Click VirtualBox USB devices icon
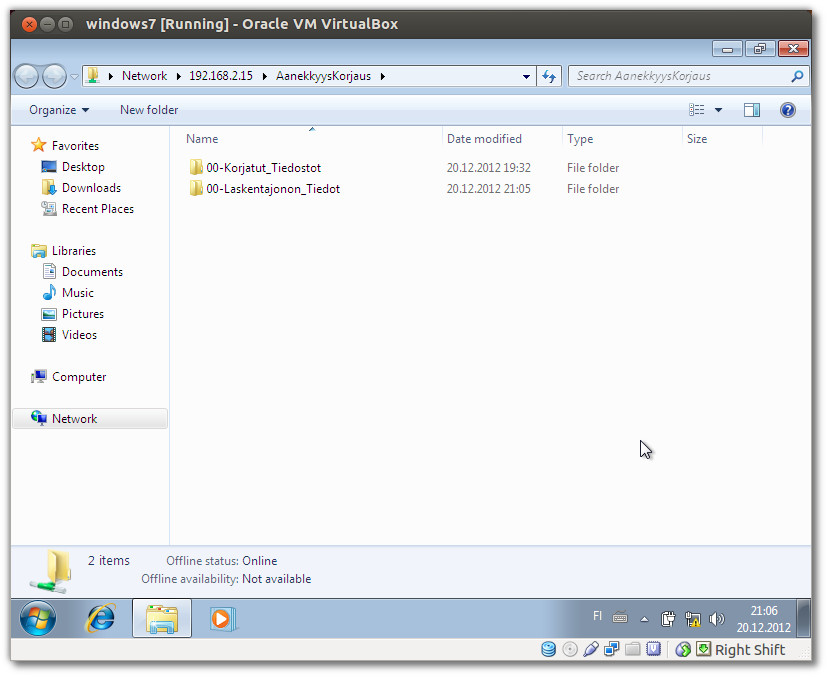Image resolution: width=828 pixels, height=677 pixels. (590, 650)
